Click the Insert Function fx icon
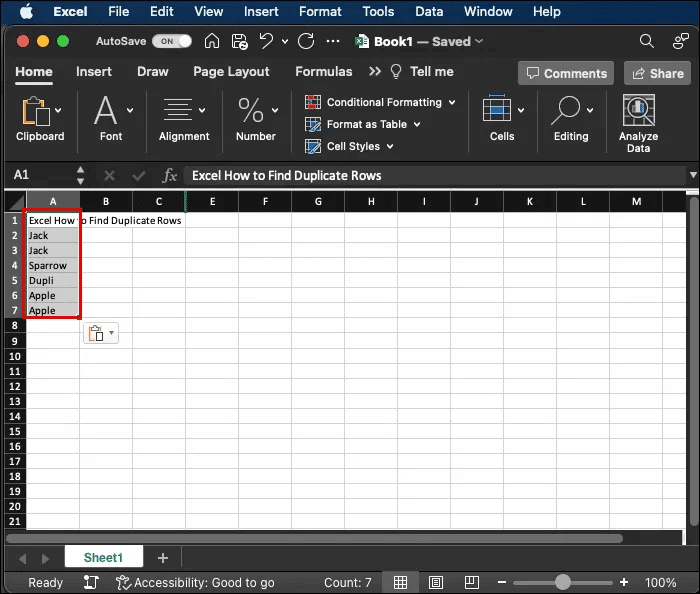Viewport: 700px width, 594px height. (170, 175)
